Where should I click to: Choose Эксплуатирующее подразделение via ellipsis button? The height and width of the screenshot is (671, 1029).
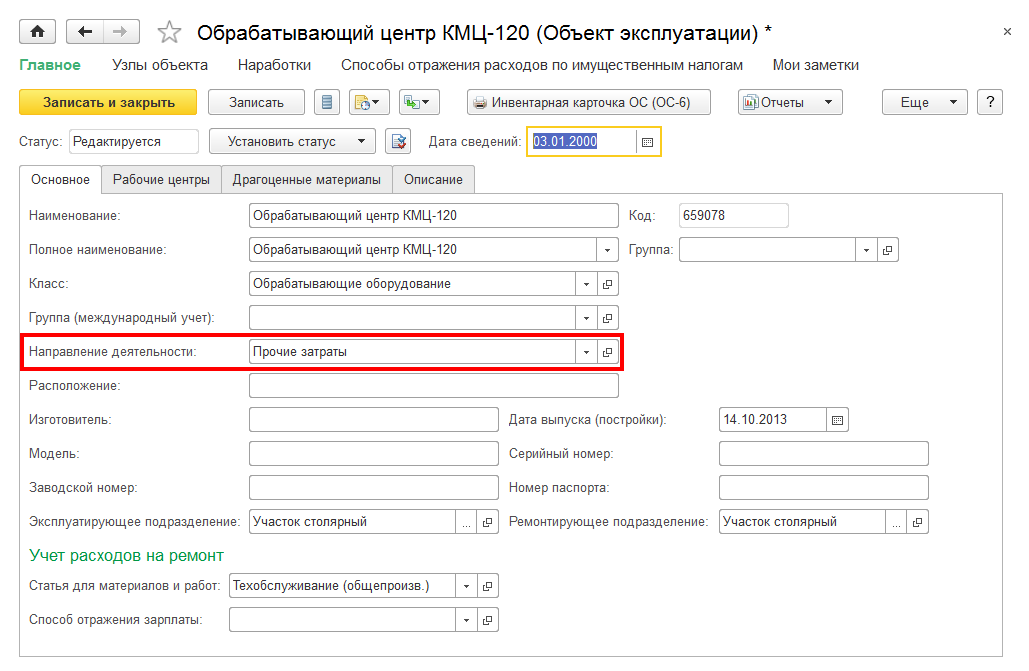click(x=466, y=522)
